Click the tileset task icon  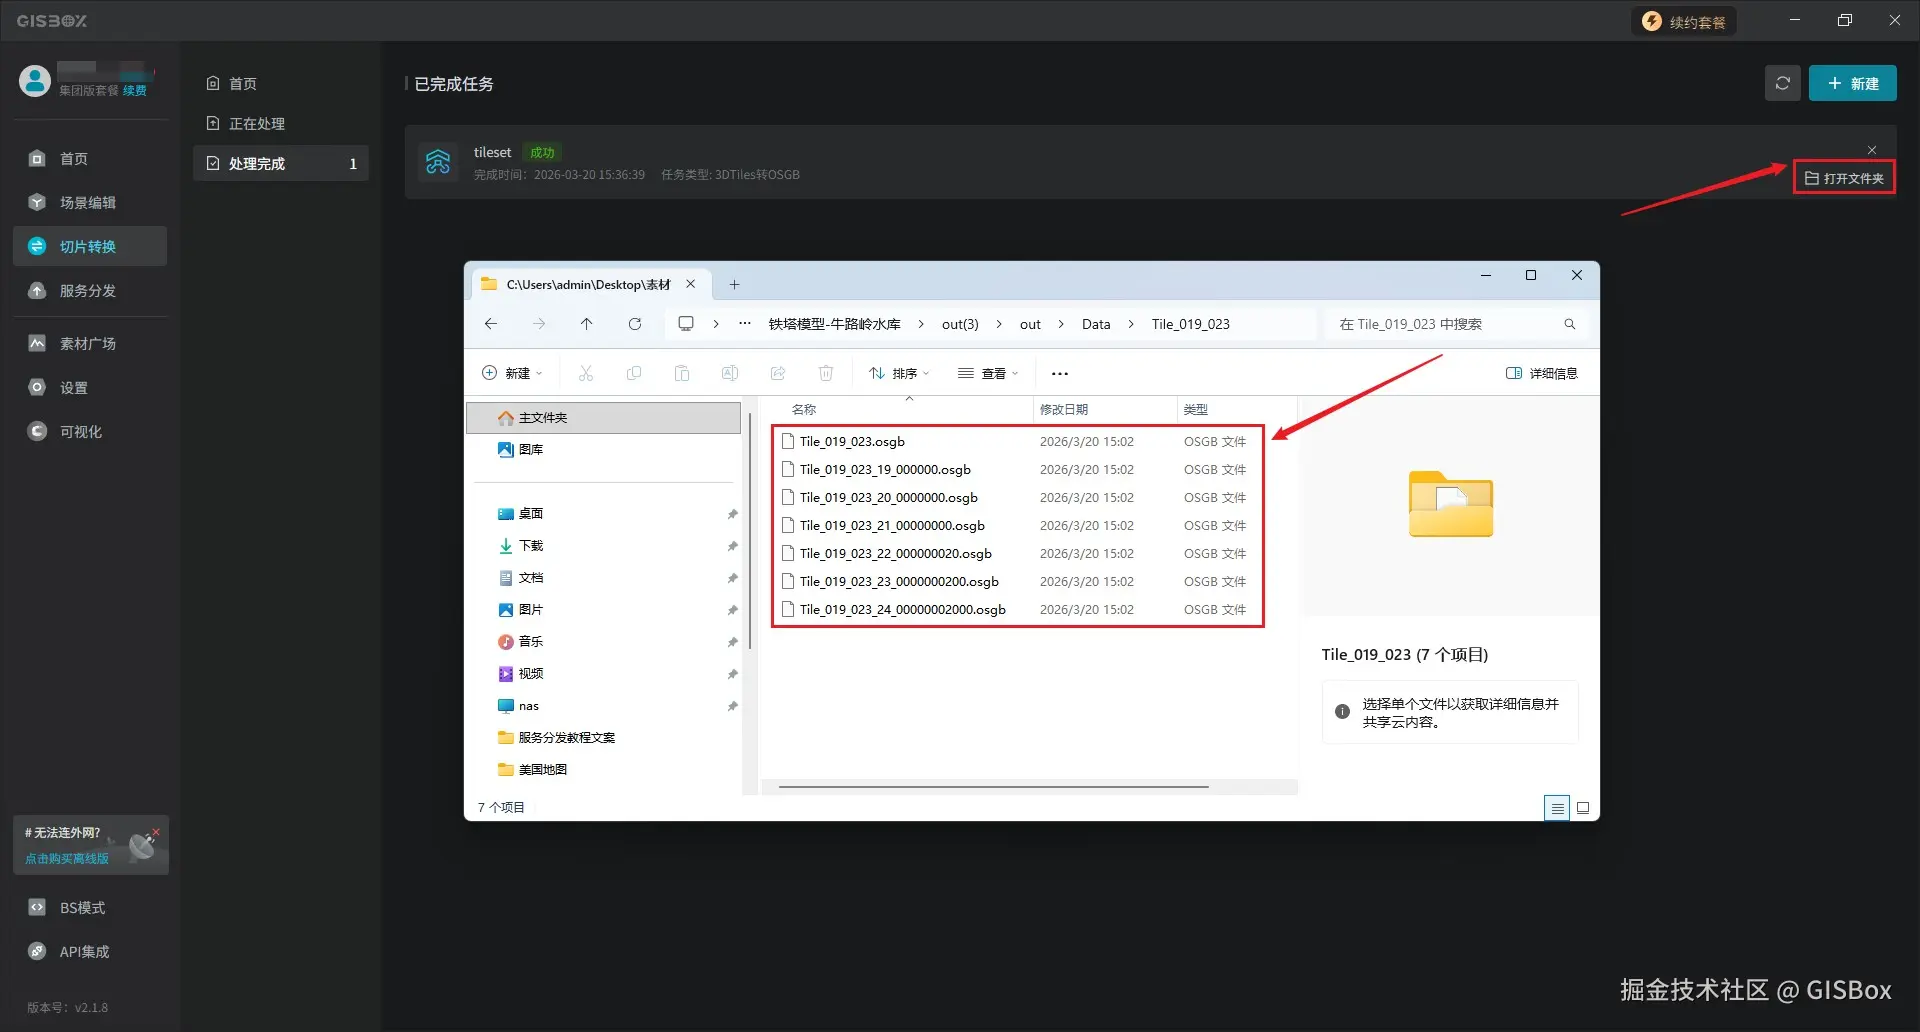(438, 162)
